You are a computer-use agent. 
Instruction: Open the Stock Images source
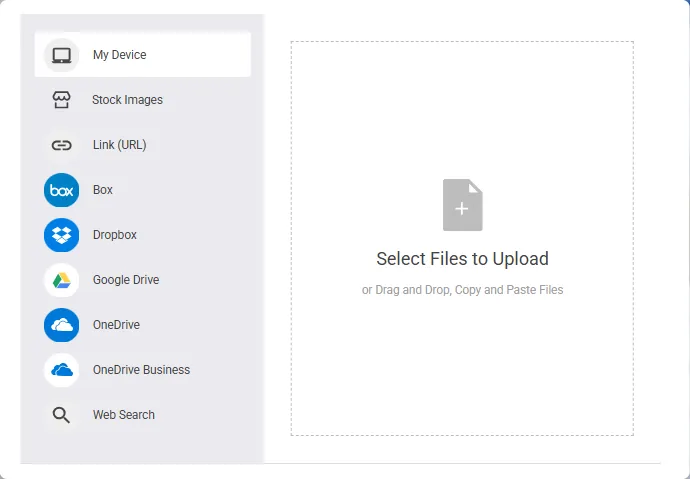(127, 100)
